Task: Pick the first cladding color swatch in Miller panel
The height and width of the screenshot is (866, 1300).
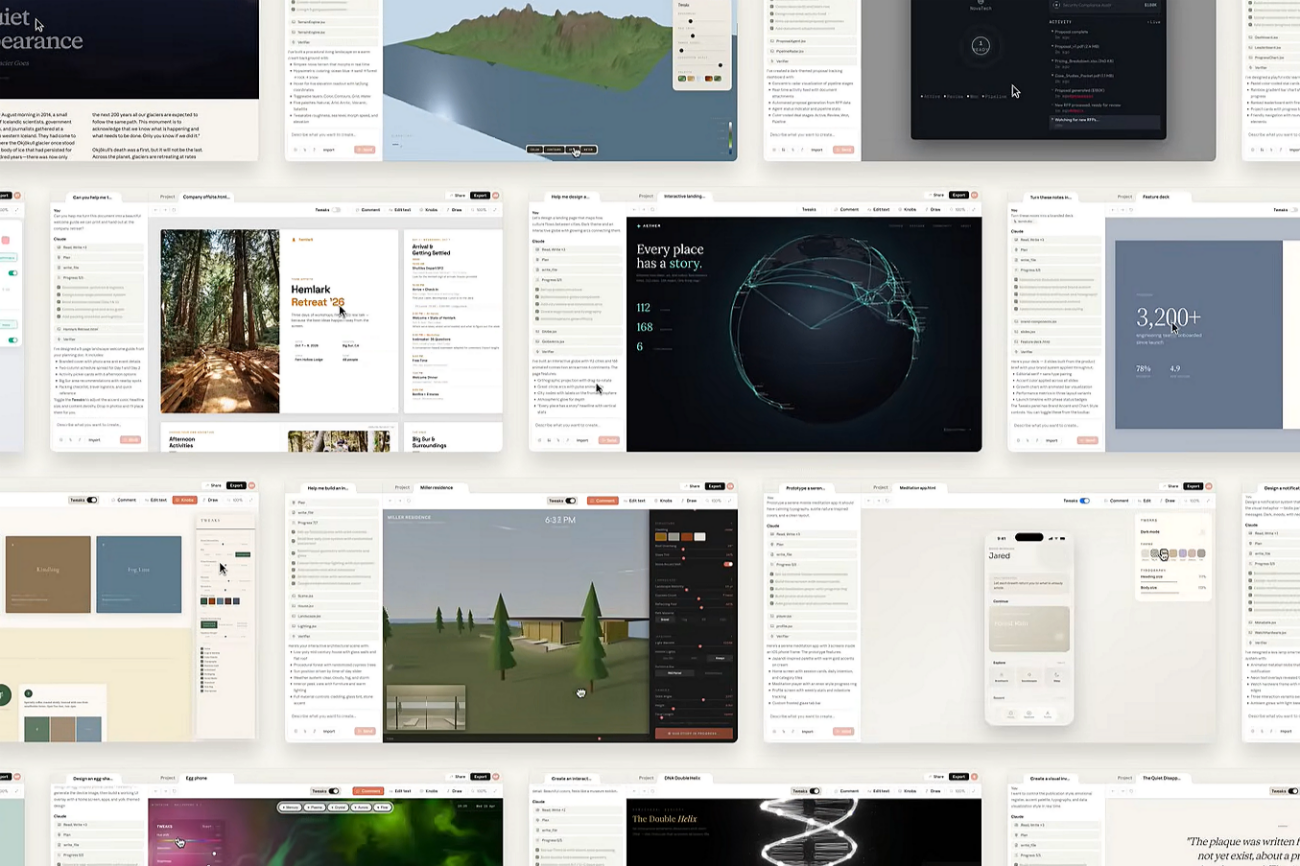Action: click(x=660, y=537)
